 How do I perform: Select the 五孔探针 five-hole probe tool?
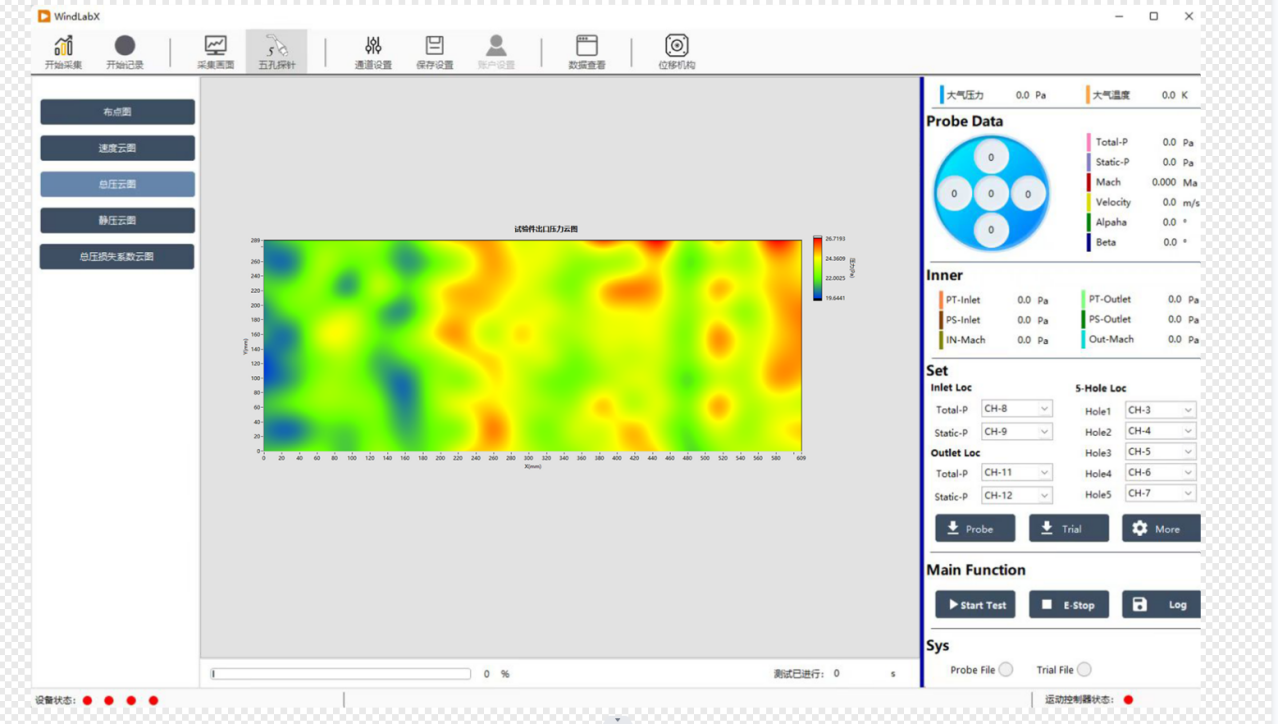point(276,52)
